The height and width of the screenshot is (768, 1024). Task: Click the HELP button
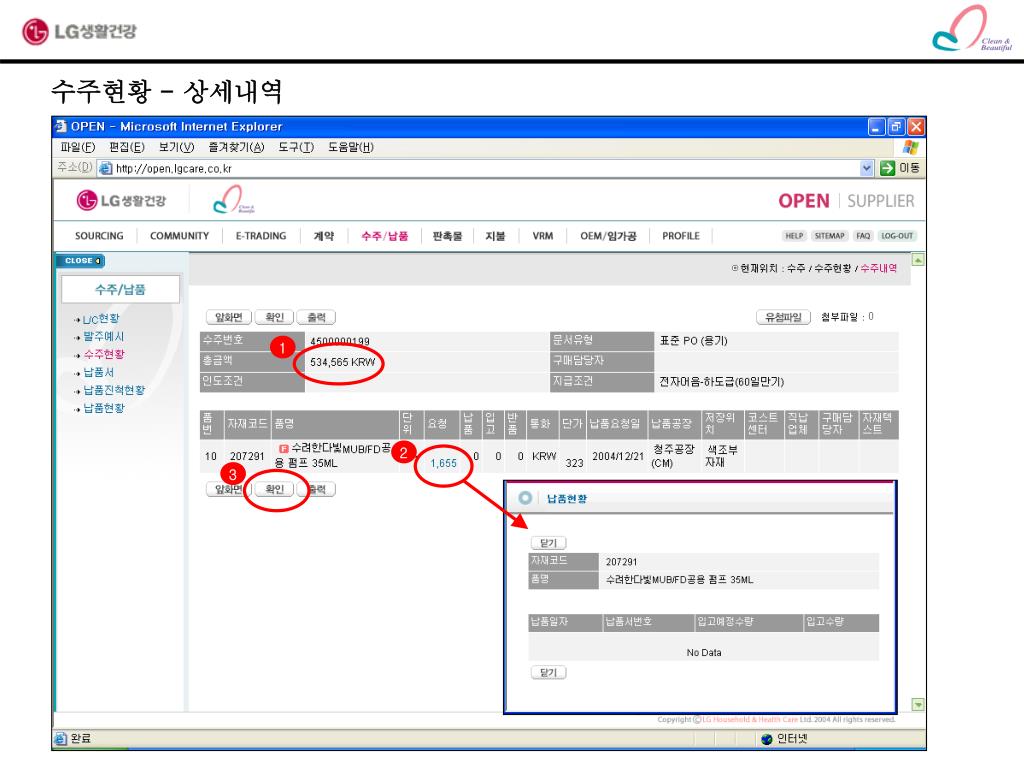click(x=794, y=236)
